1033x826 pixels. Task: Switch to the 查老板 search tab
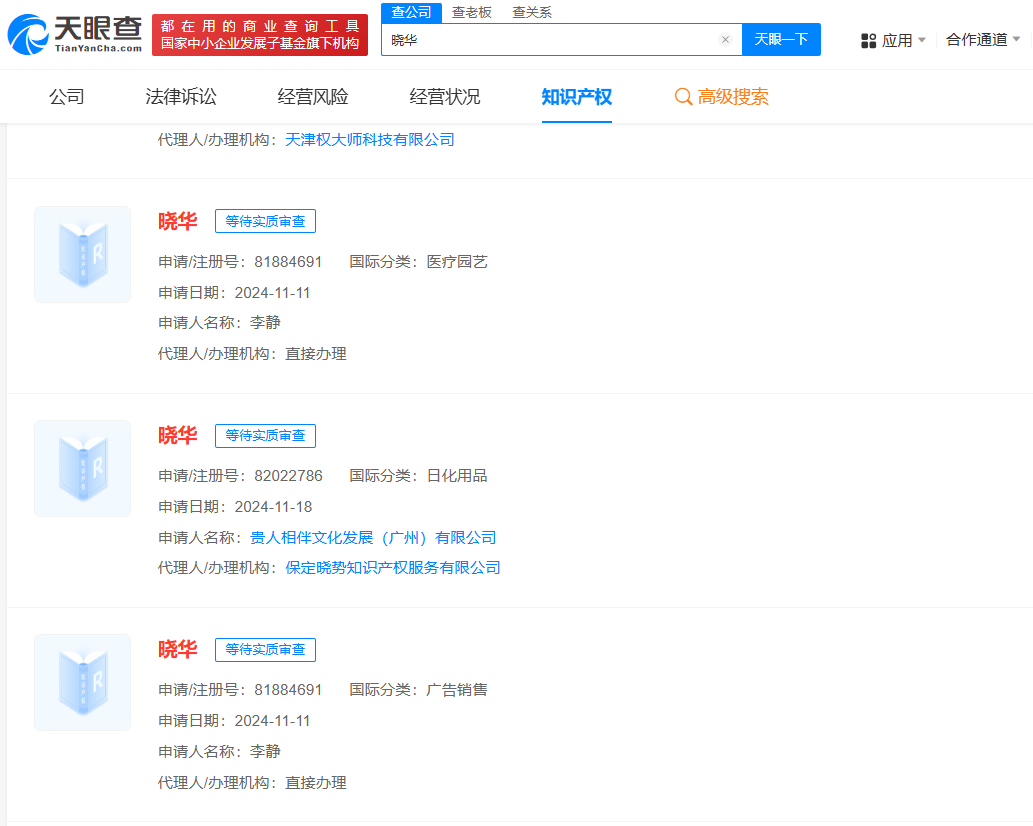pos(472,13)
